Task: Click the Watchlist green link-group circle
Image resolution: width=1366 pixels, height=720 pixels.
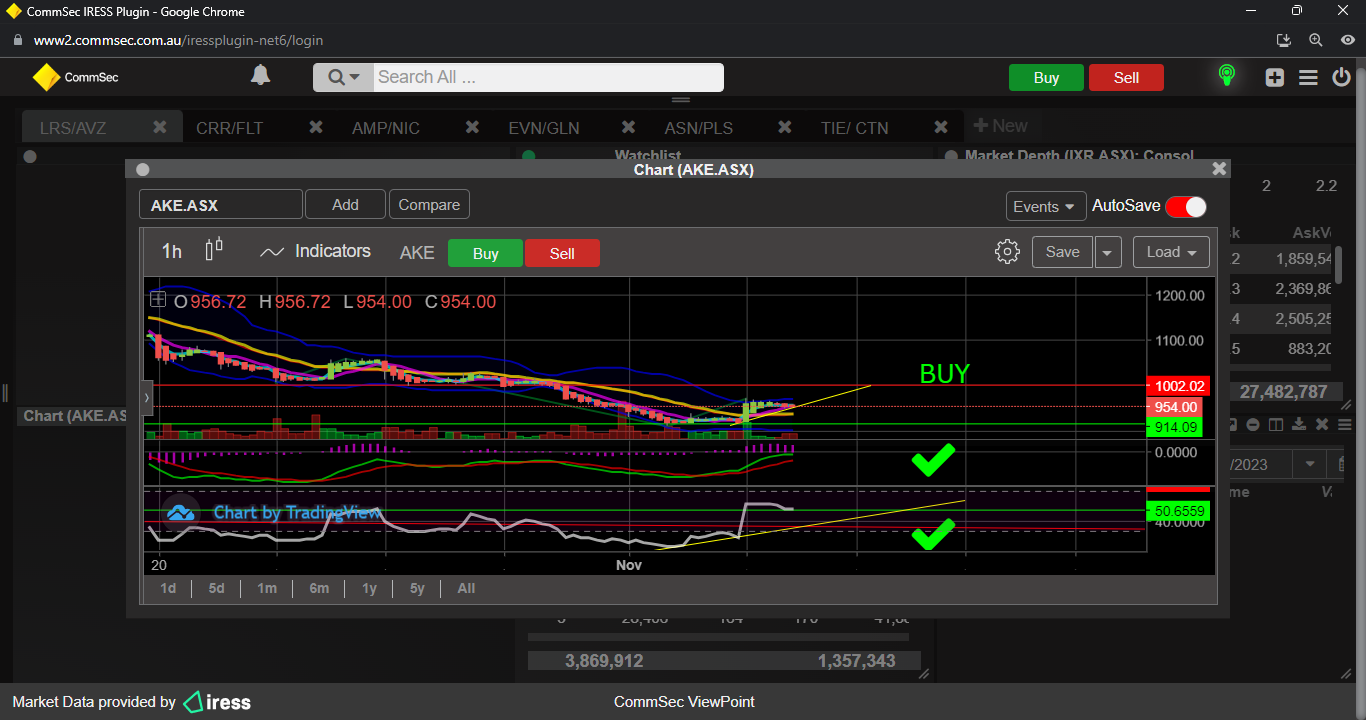Action: [x=529, y=156]
